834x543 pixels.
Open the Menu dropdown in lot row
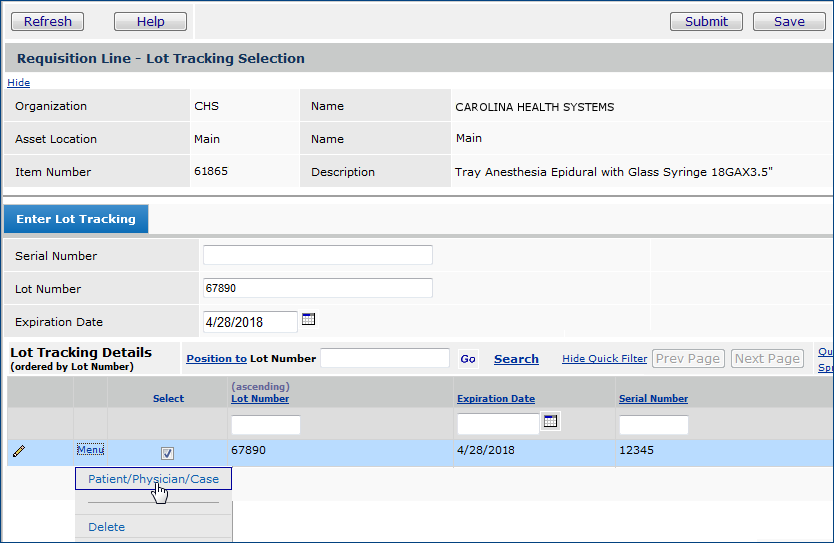click(x=90, y=450)
